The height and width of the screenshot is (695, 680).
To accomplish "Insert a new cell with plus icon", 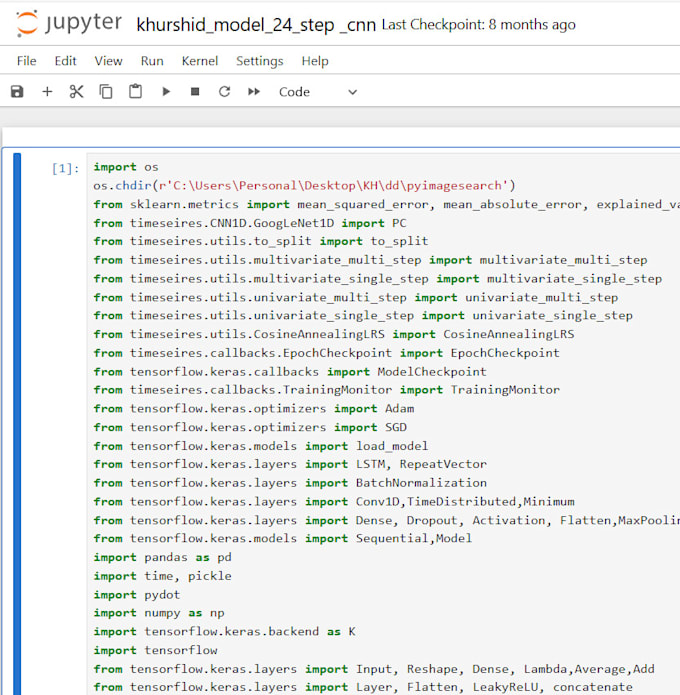I will tap(47, 92).
